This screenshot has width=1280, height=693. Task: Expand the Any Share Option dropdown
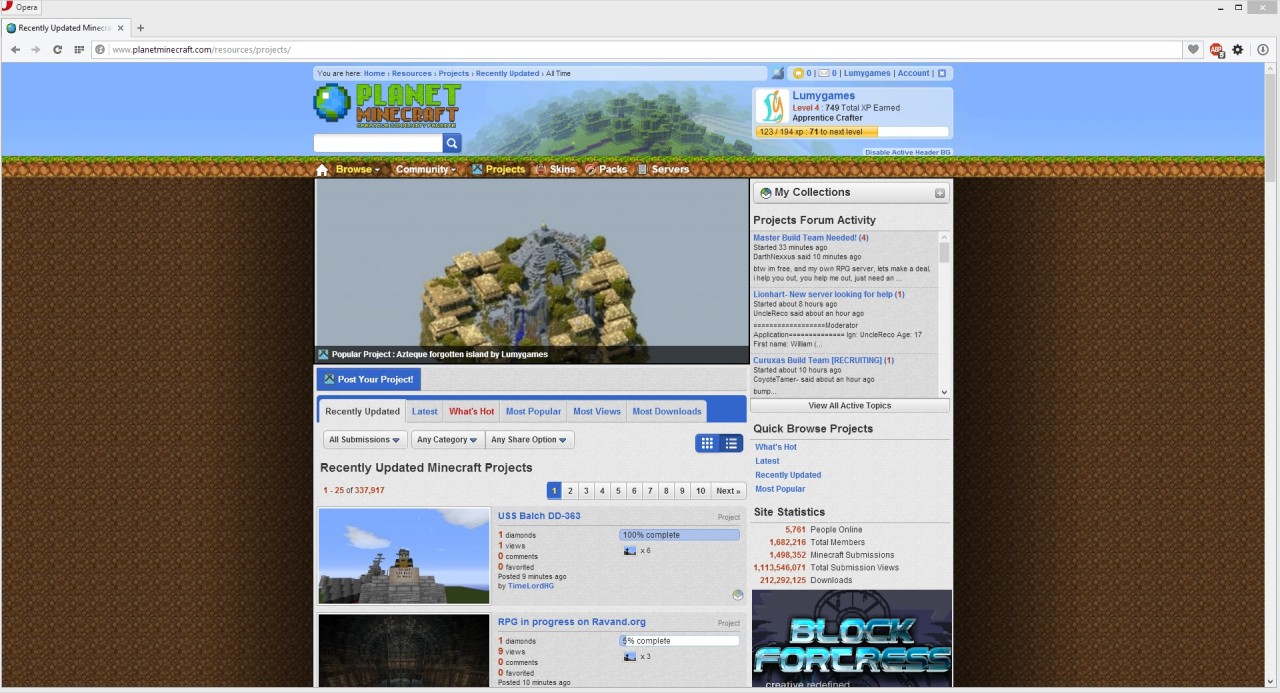529,439
